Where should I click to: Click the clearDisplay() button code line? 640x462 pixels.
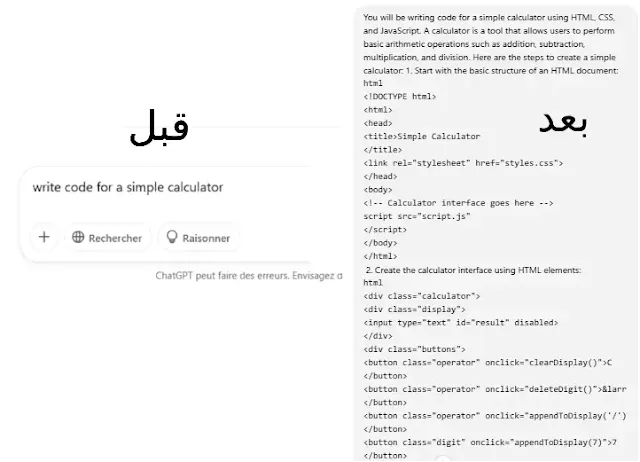pyautogui.click(x=487, y=363)
